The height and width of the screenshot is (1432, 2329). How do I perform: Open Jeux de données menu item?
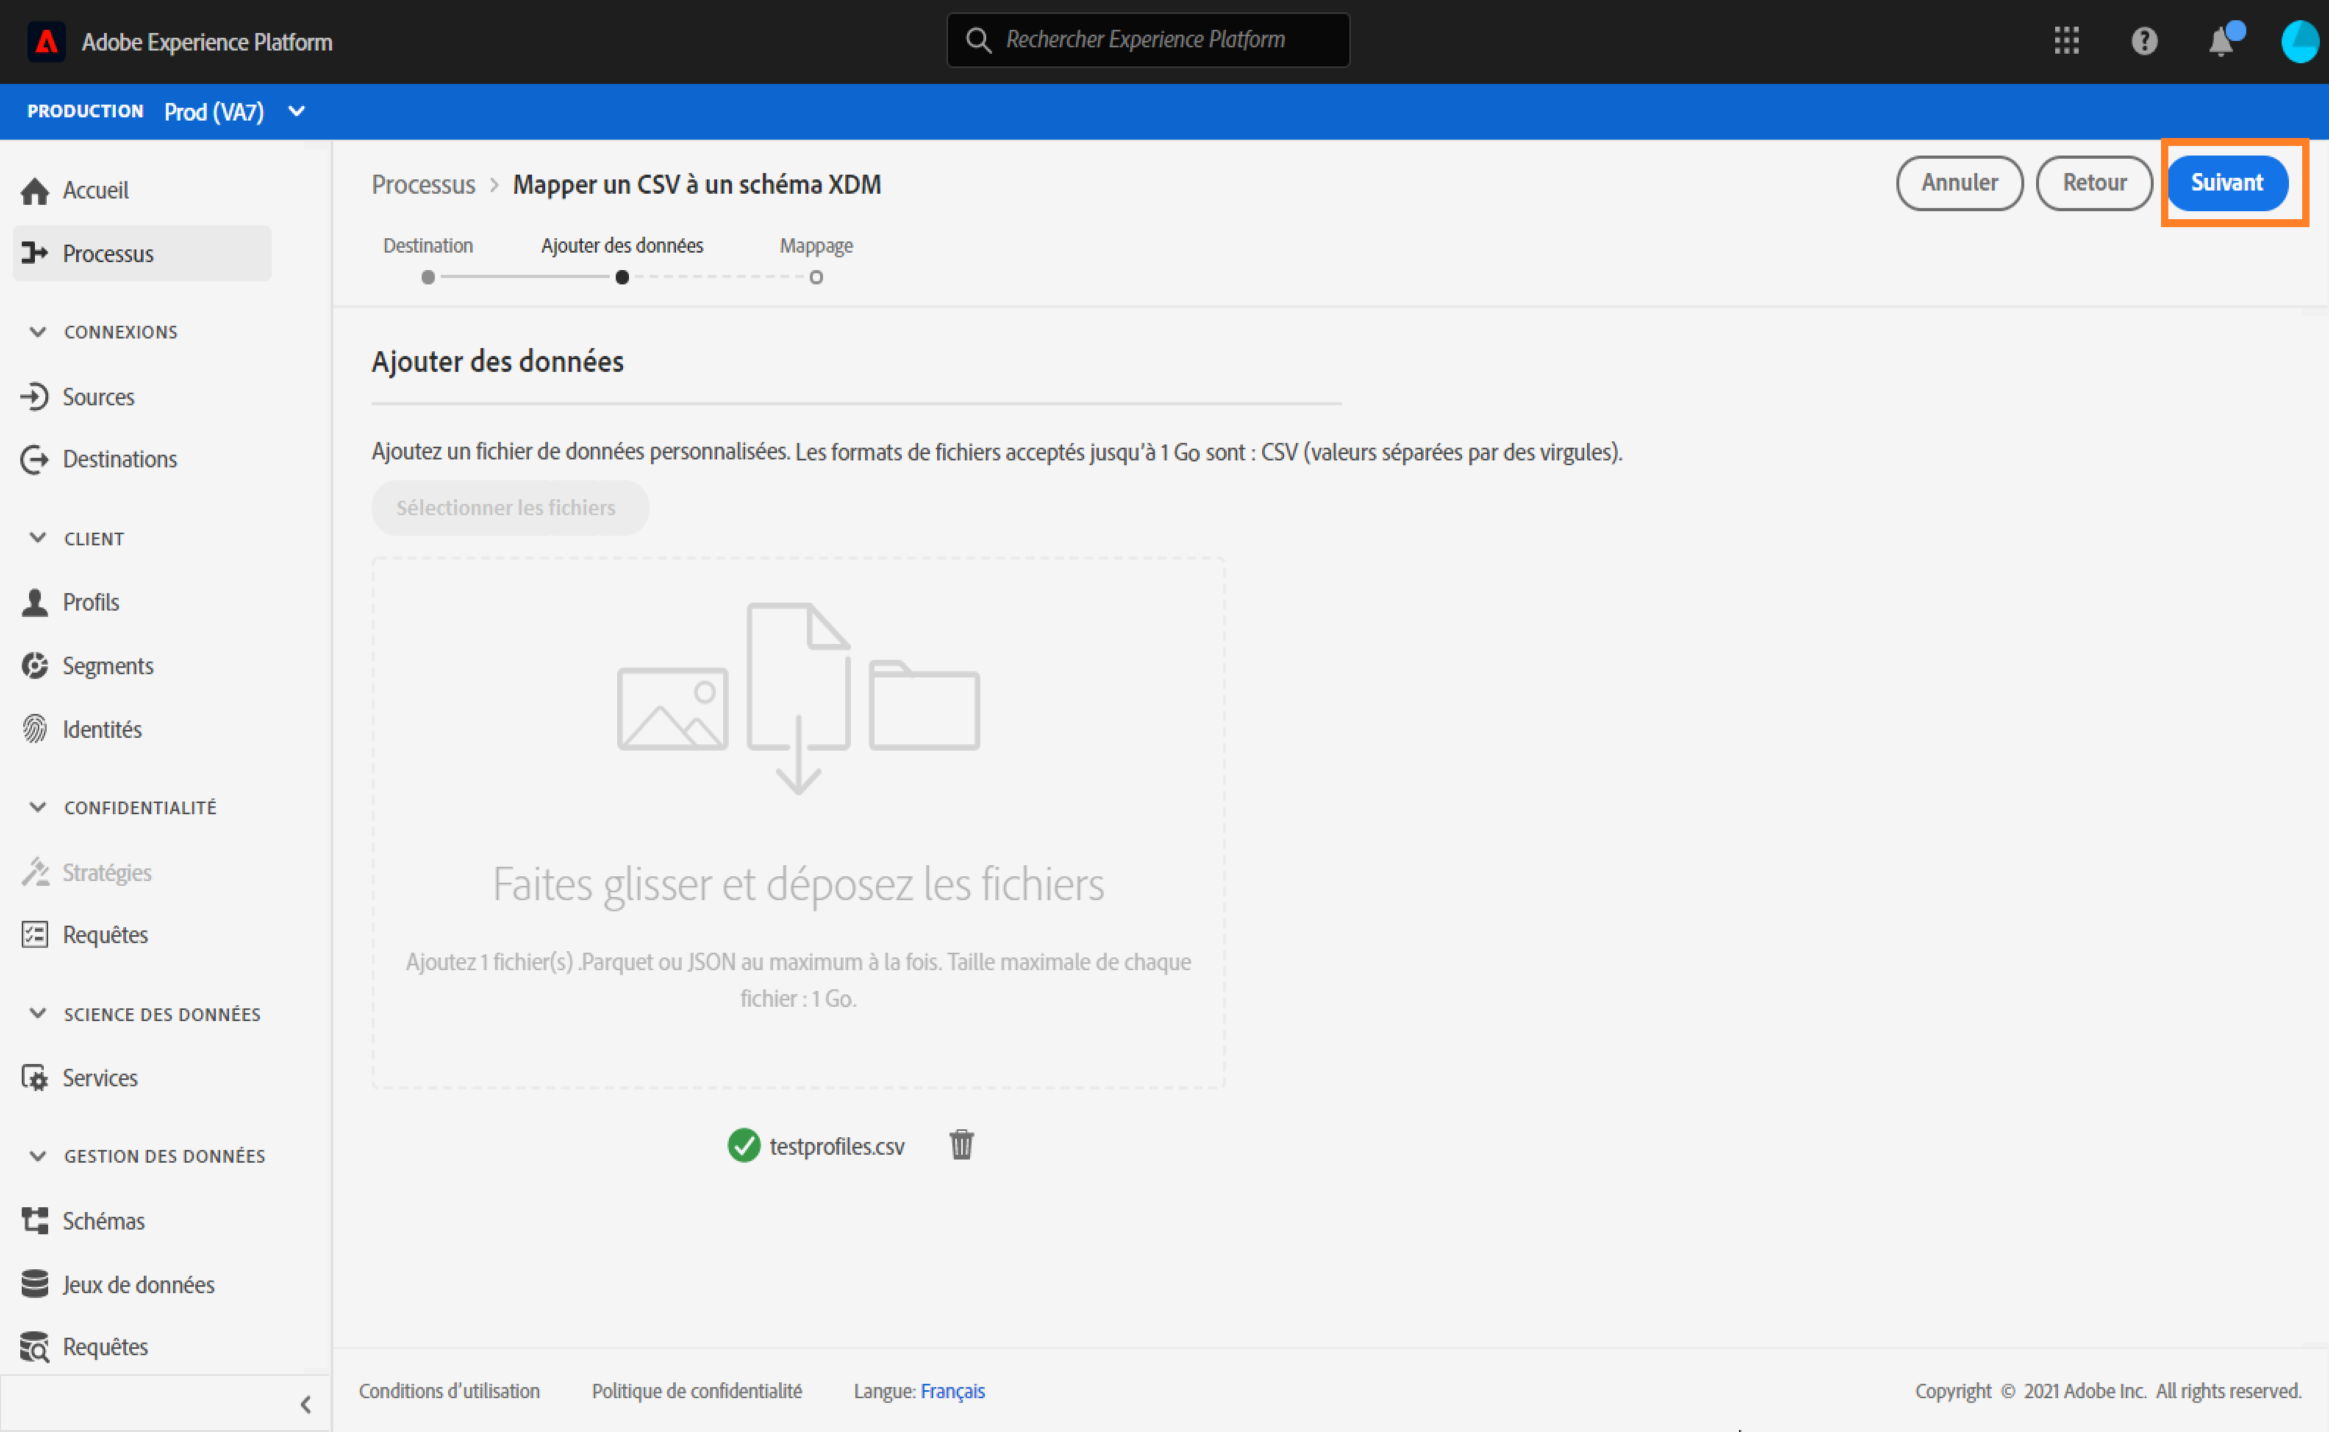click(x=138, y=1284)
